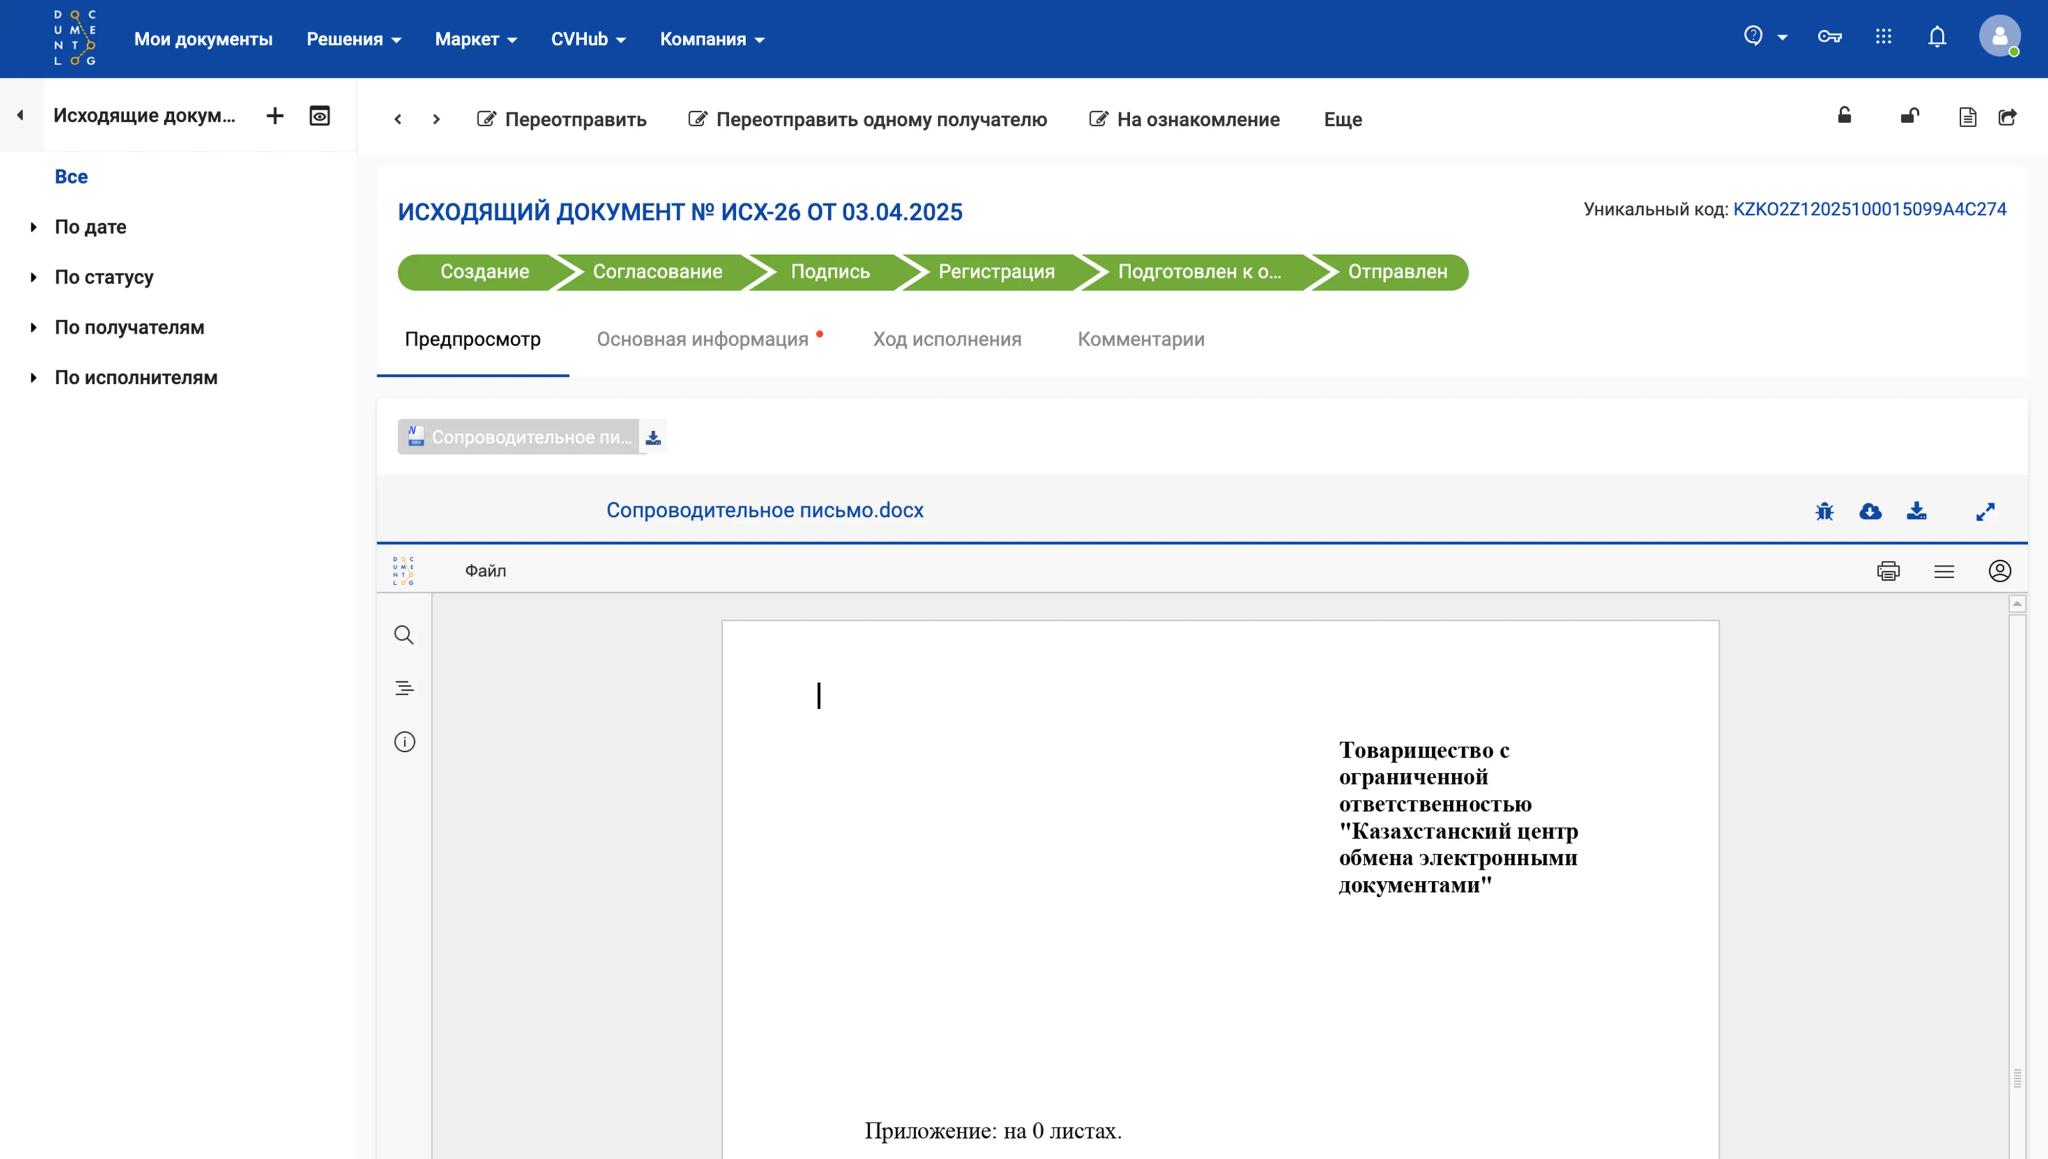The image size is (2048, 1159).
Task: Click the plus icon to add an outgoing document
Action: point(275,116)
